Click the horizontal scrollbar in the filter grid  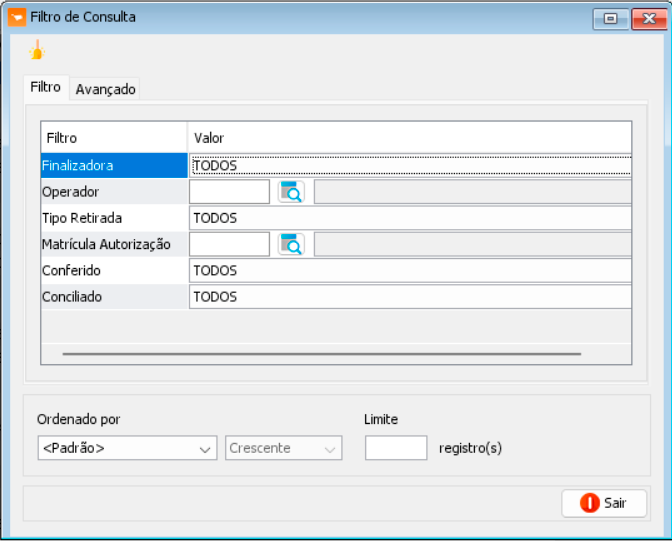click(x=321, y=354)
